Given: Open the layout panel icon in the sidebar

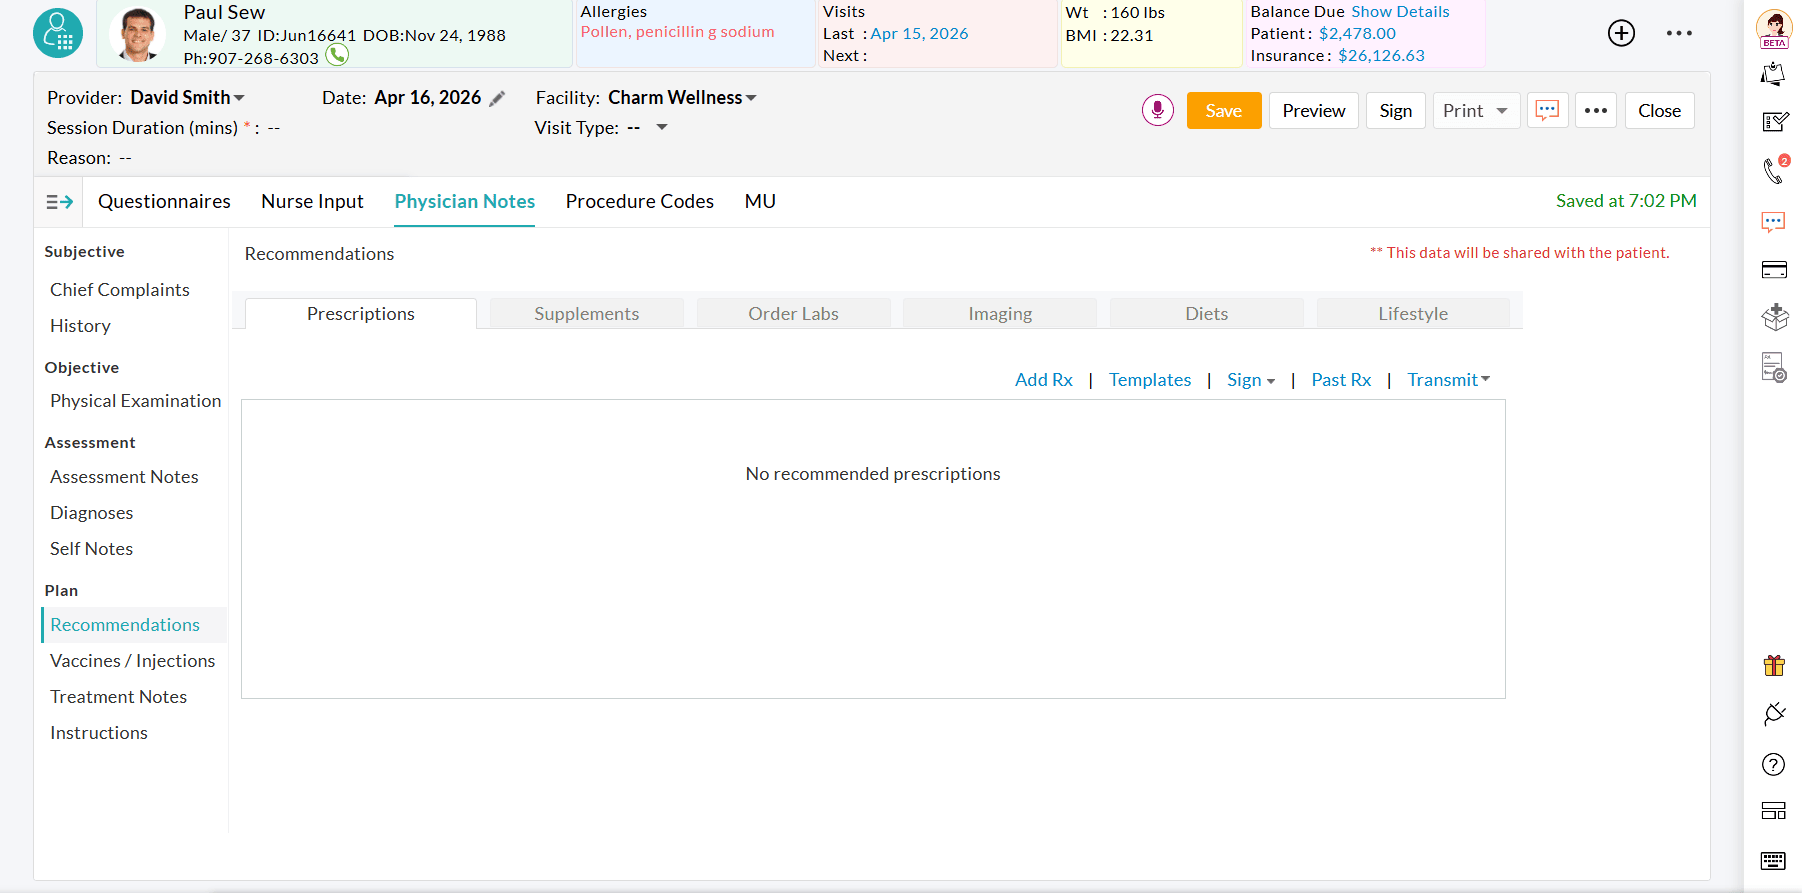Looking at the screenshot, I should [x=1774, y=811].
